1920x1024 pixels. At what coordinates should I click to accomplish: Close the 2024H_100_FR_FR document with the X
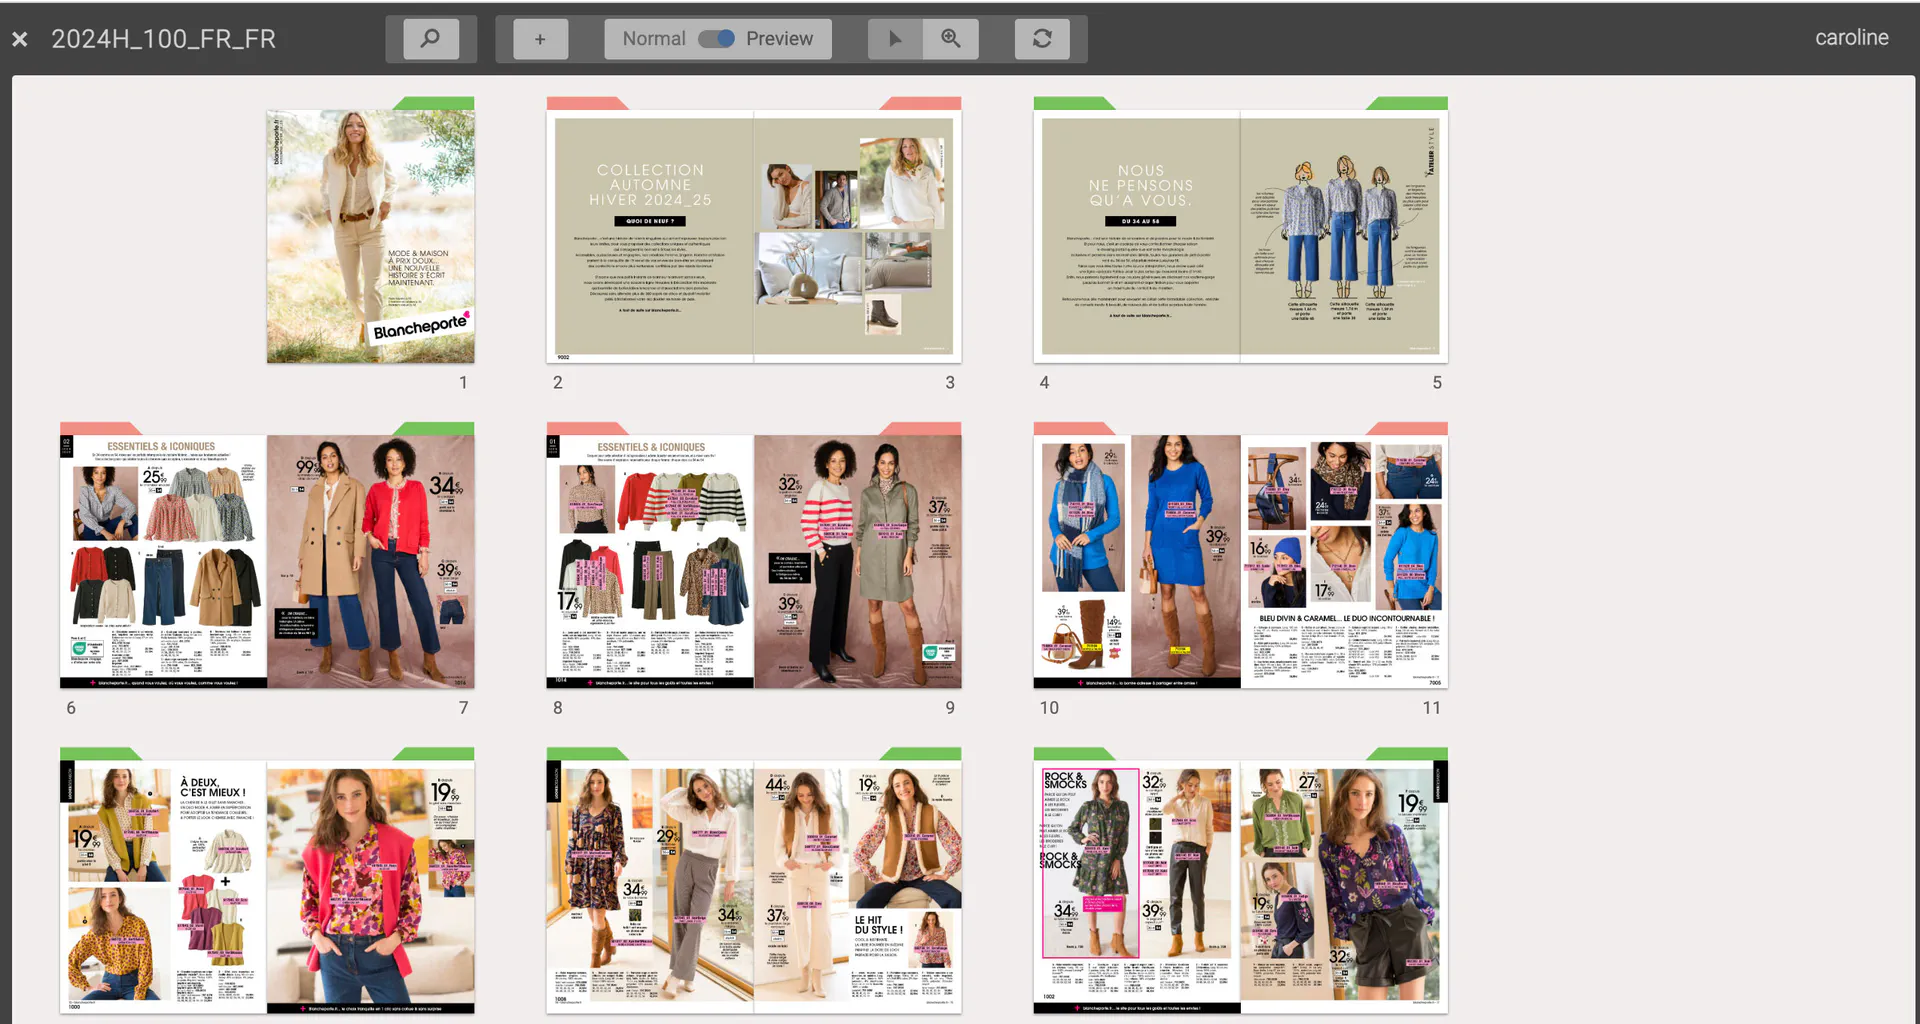[19, 39]
